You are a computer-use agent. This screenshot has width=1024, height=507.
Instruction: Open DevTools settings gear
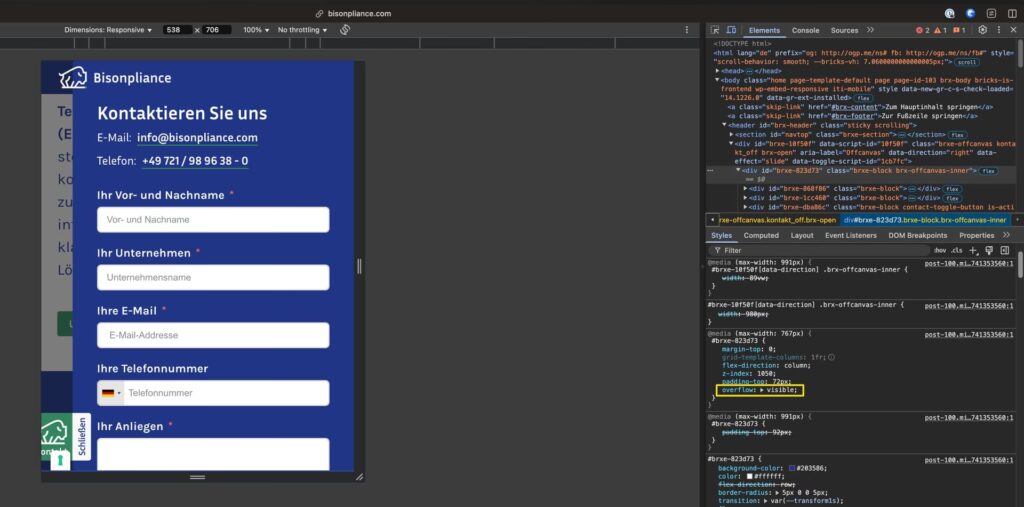(982, 30)
